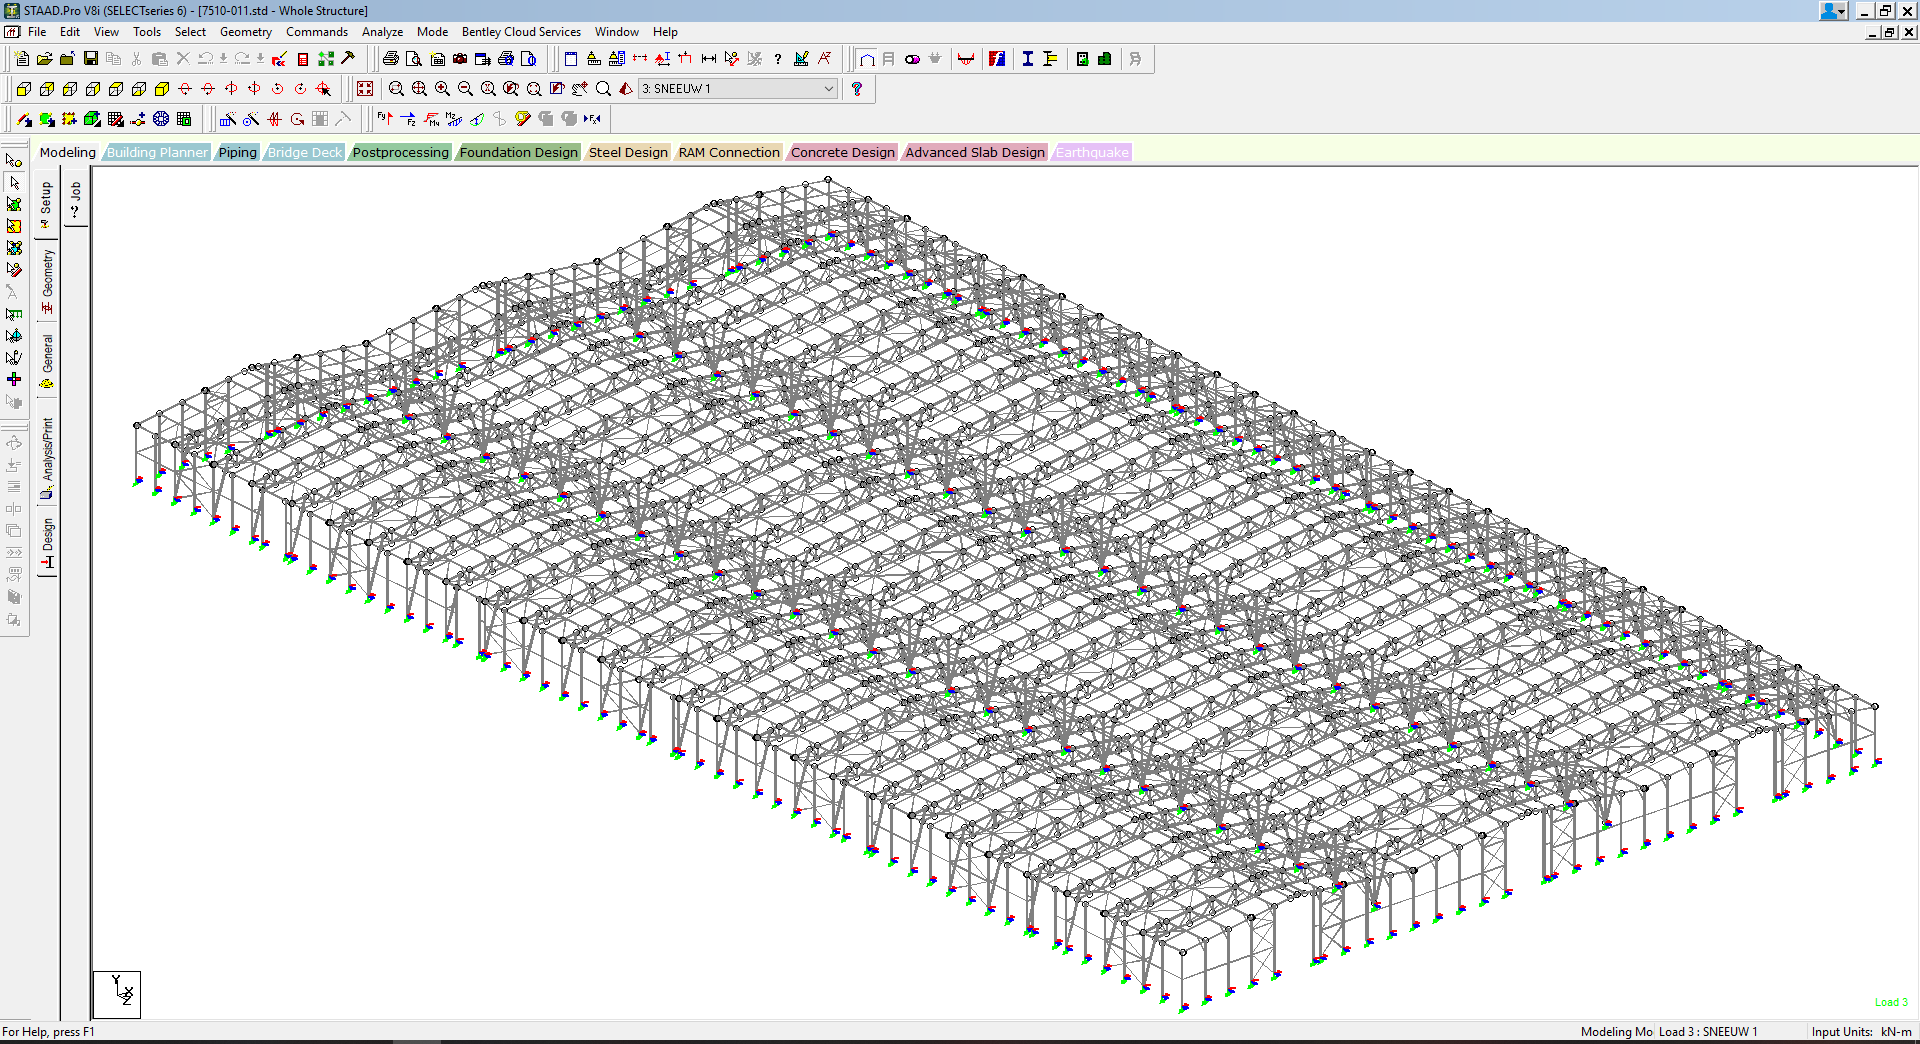Save the model with floppy disk icon

point(90,59)
